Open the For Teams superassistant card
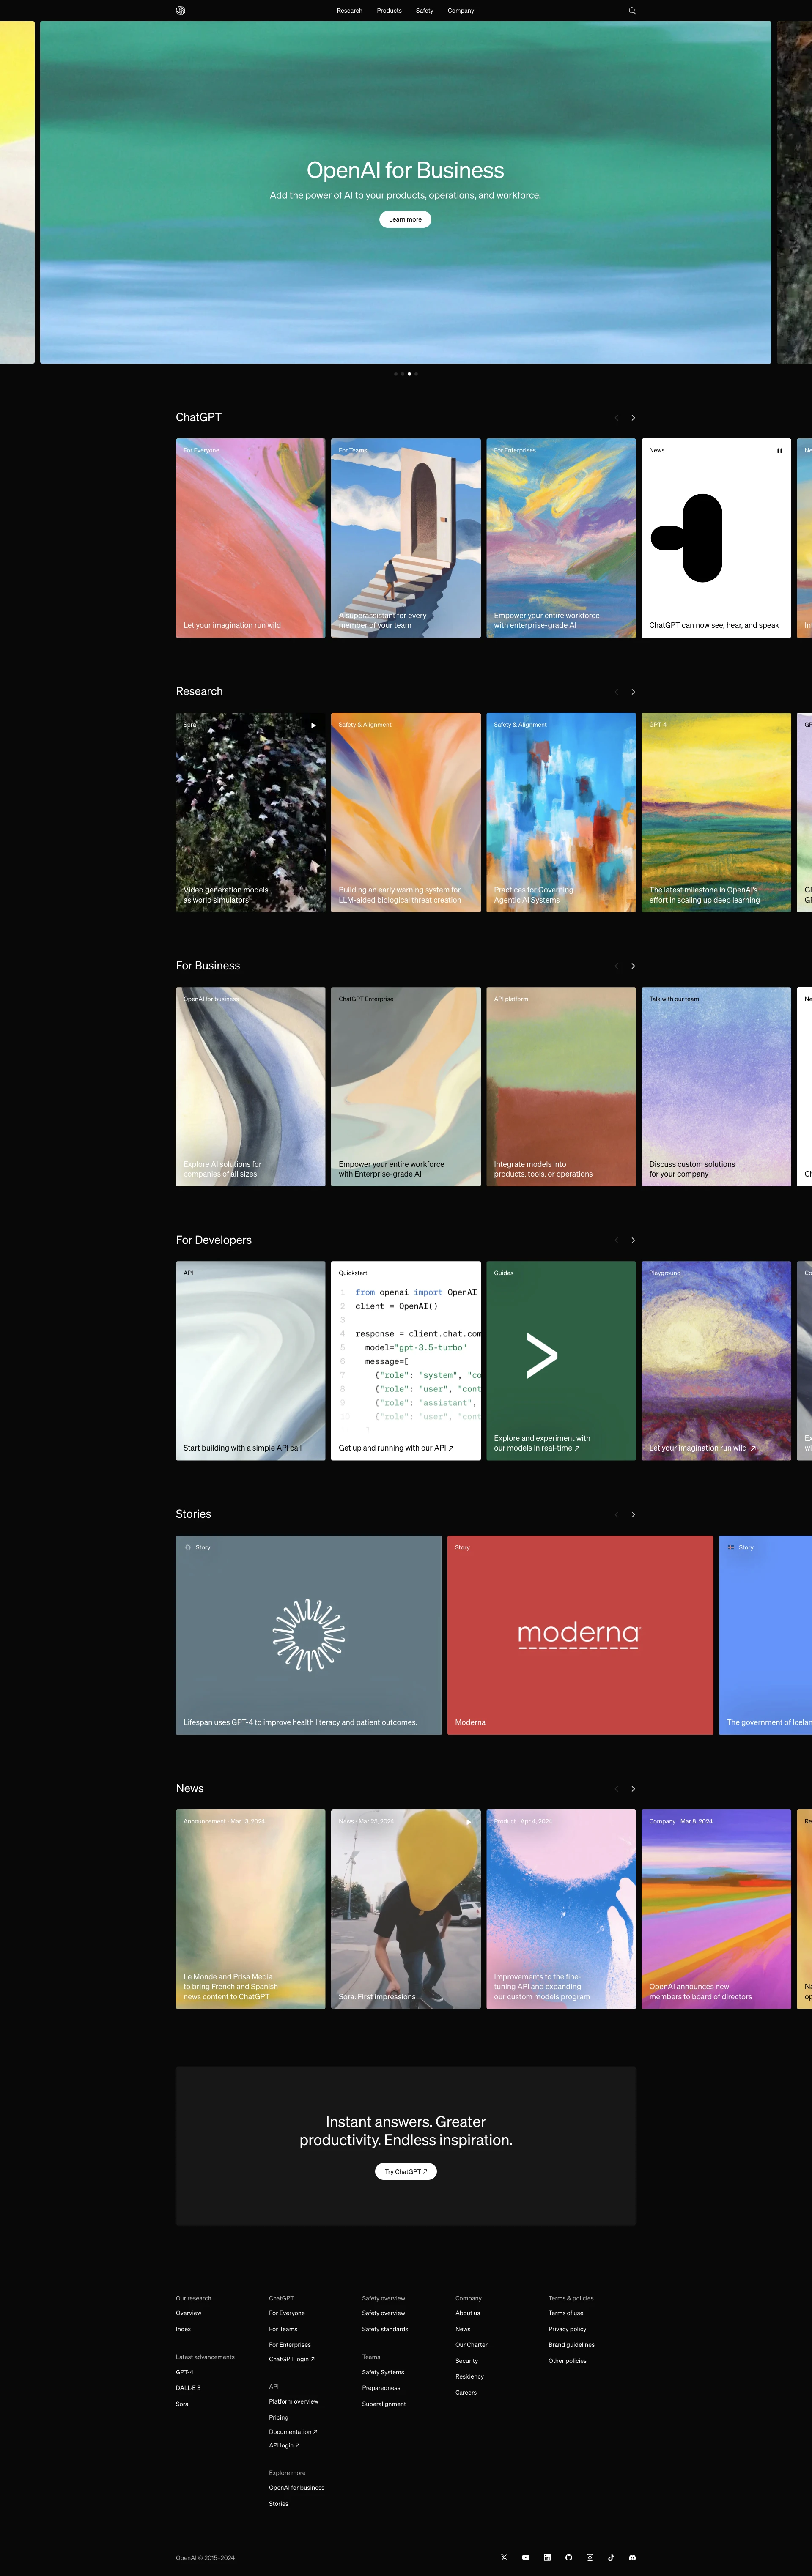The height and width of the screenshot is (2576, 812). coord(406,538)
